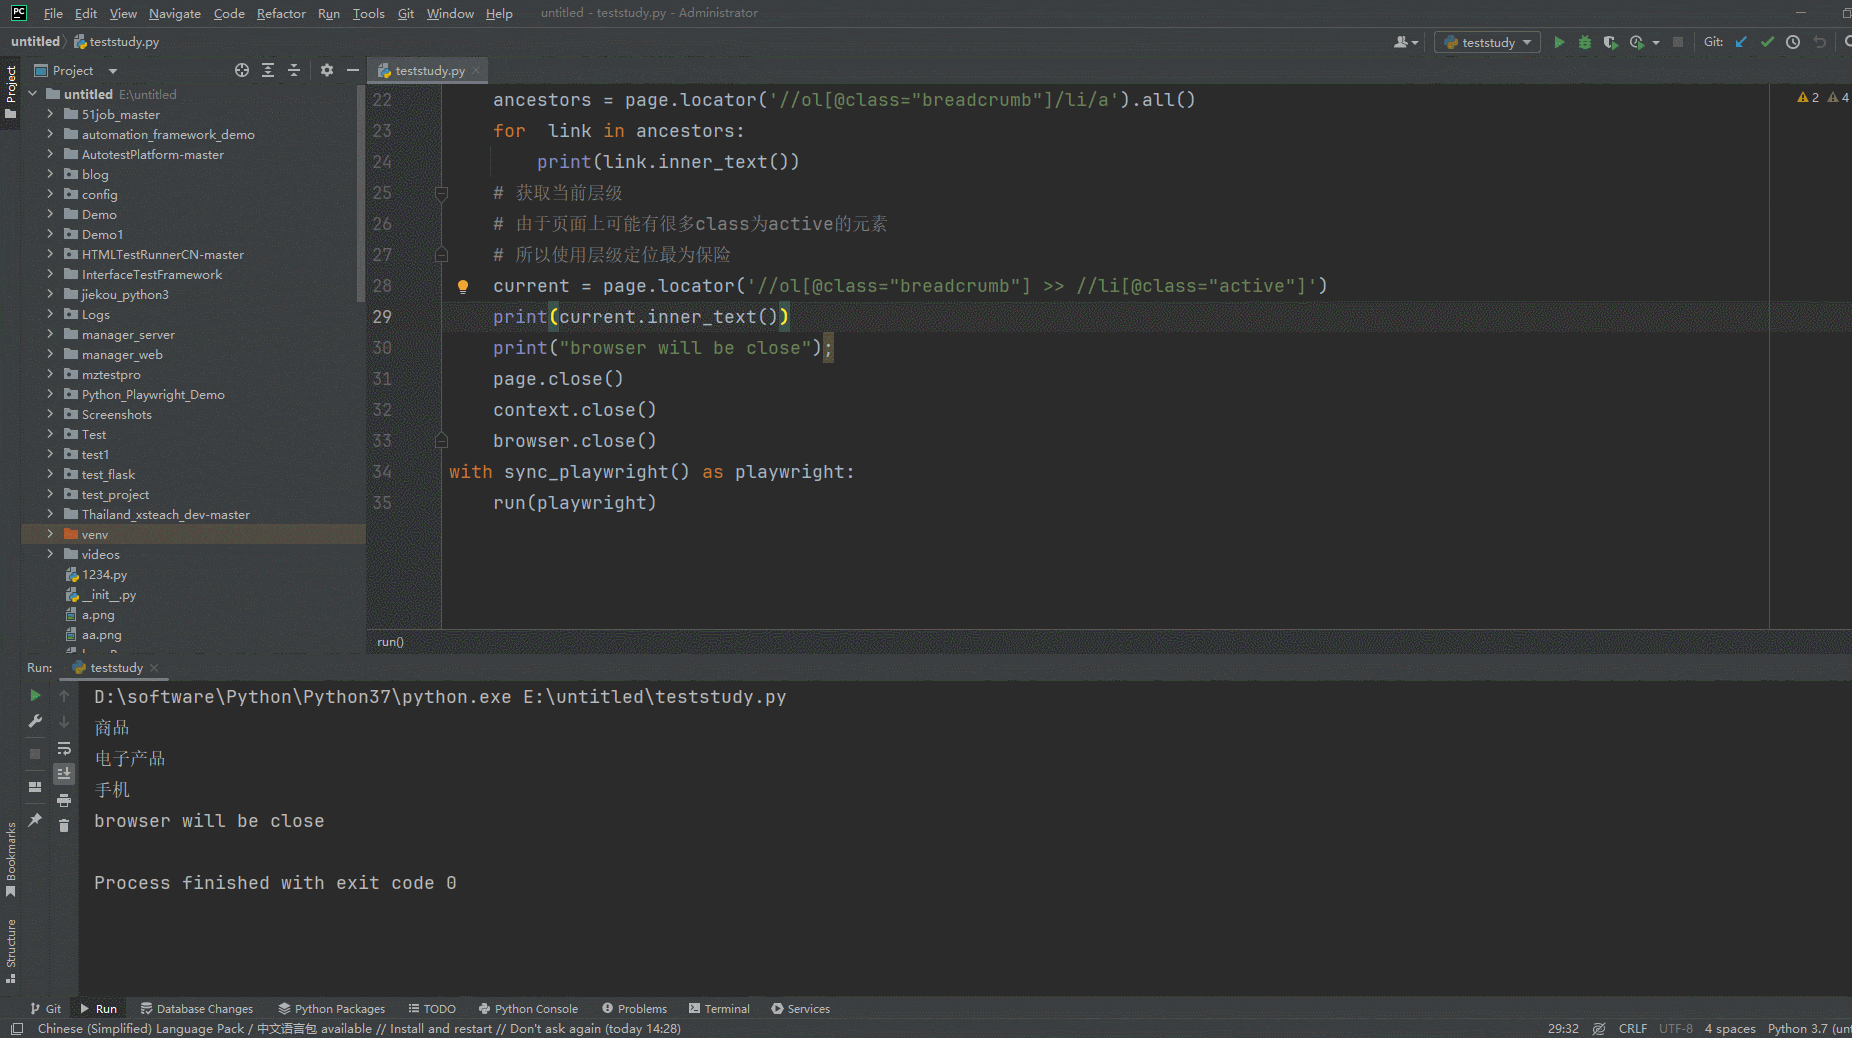
Task: Collapse the untitled project root
Action: 33,94
